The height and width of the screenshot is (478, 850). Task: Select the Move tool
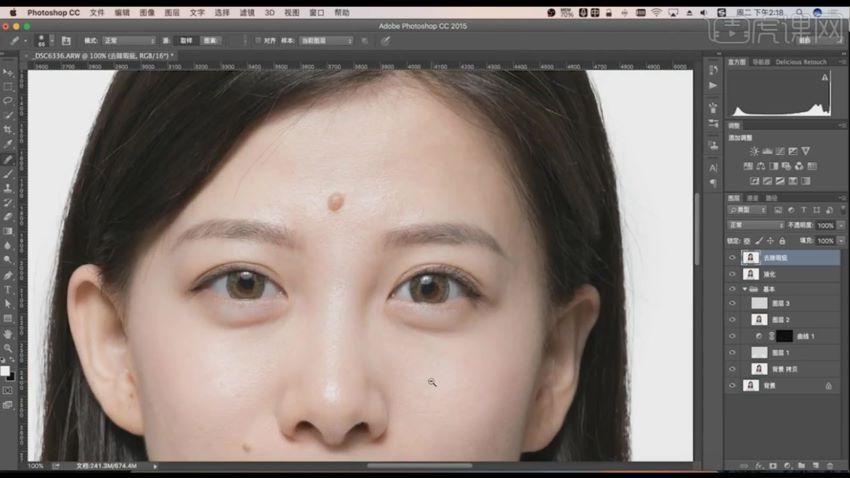click(8, 73)
